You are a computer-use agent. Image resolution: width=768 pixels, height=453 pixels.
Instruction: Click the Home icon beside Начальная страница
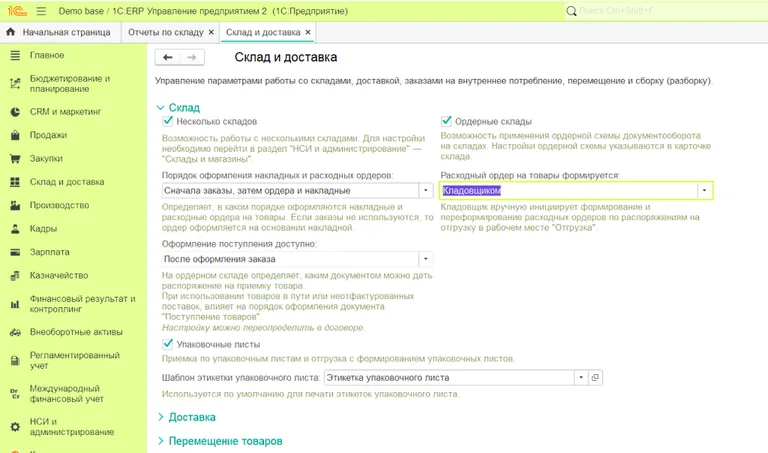coord(11,33)
